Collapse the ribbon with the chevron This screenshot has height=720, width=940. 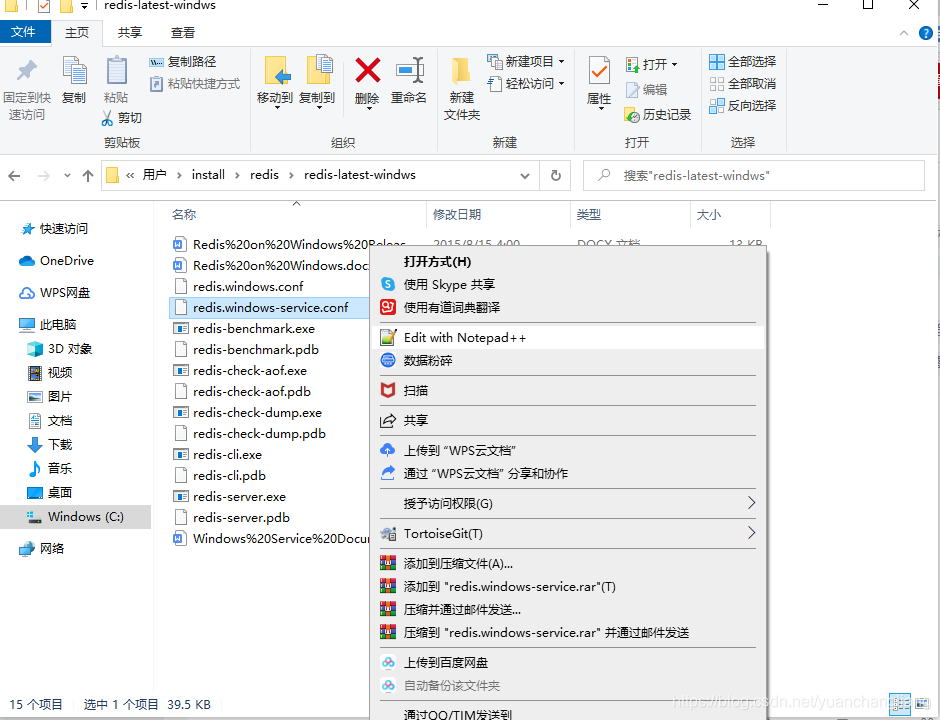click(x=903, y=34)
